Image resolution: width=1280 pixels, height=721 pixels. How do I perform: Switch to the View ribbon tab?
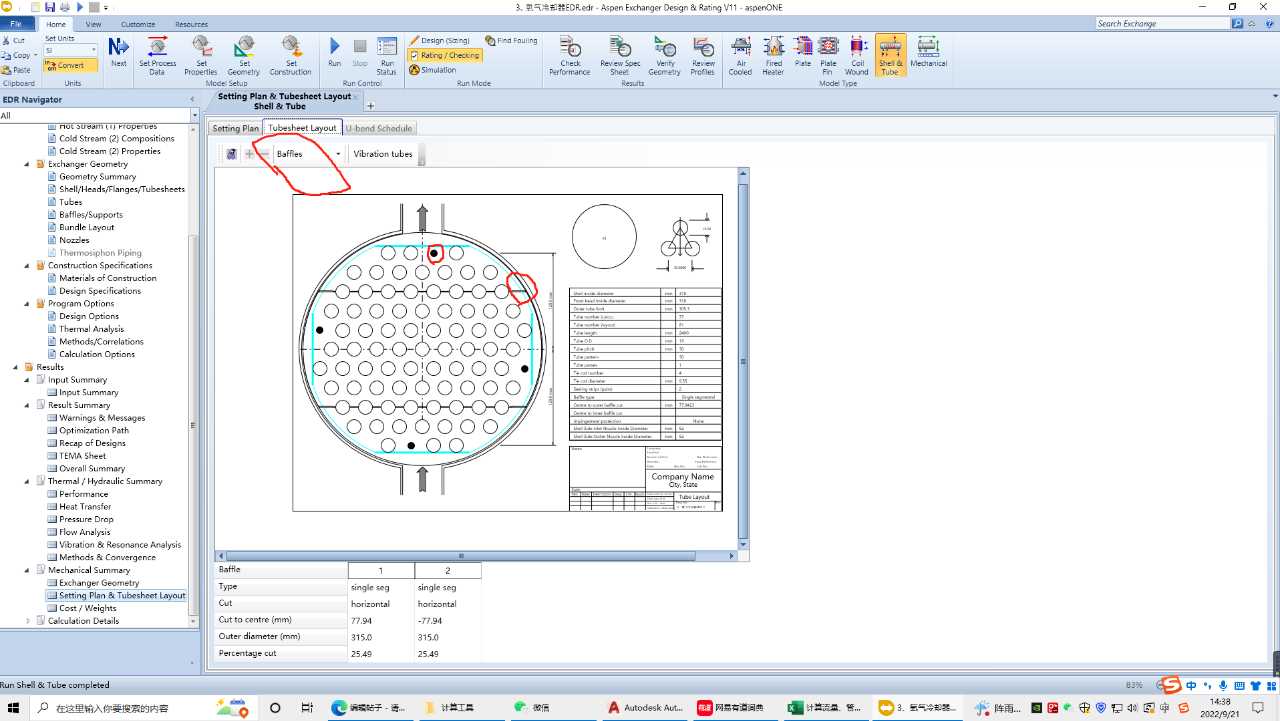tap(93, 24)
